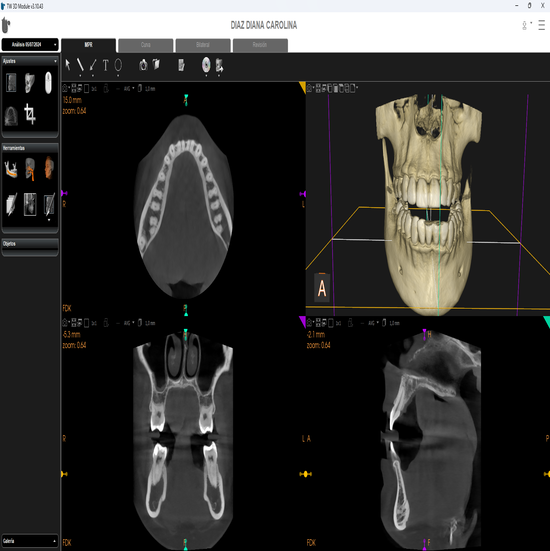Open the hamburger menu button
Image resolution: width=550 pixels, height=551 pixels.
tap(542, 25)
